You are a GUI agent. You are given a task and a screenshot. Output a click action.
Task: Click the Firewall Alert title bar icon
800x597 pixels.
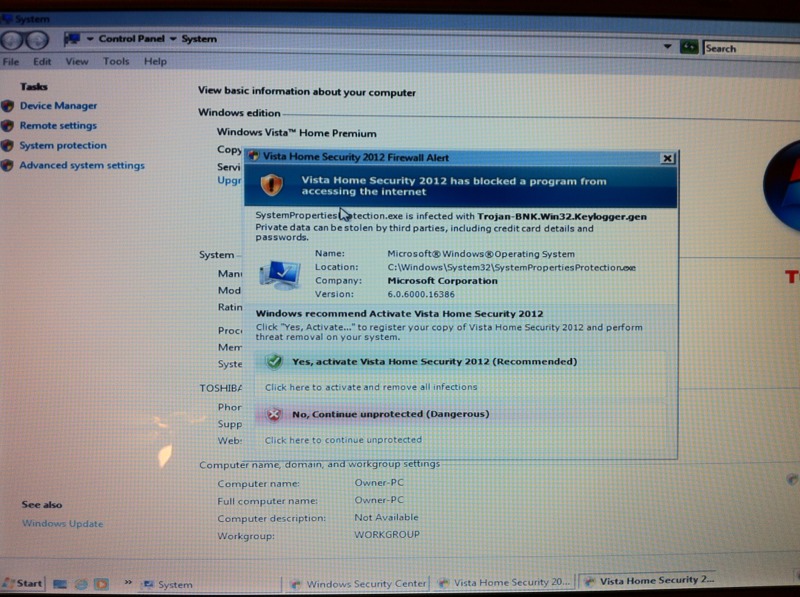point(254,156)
